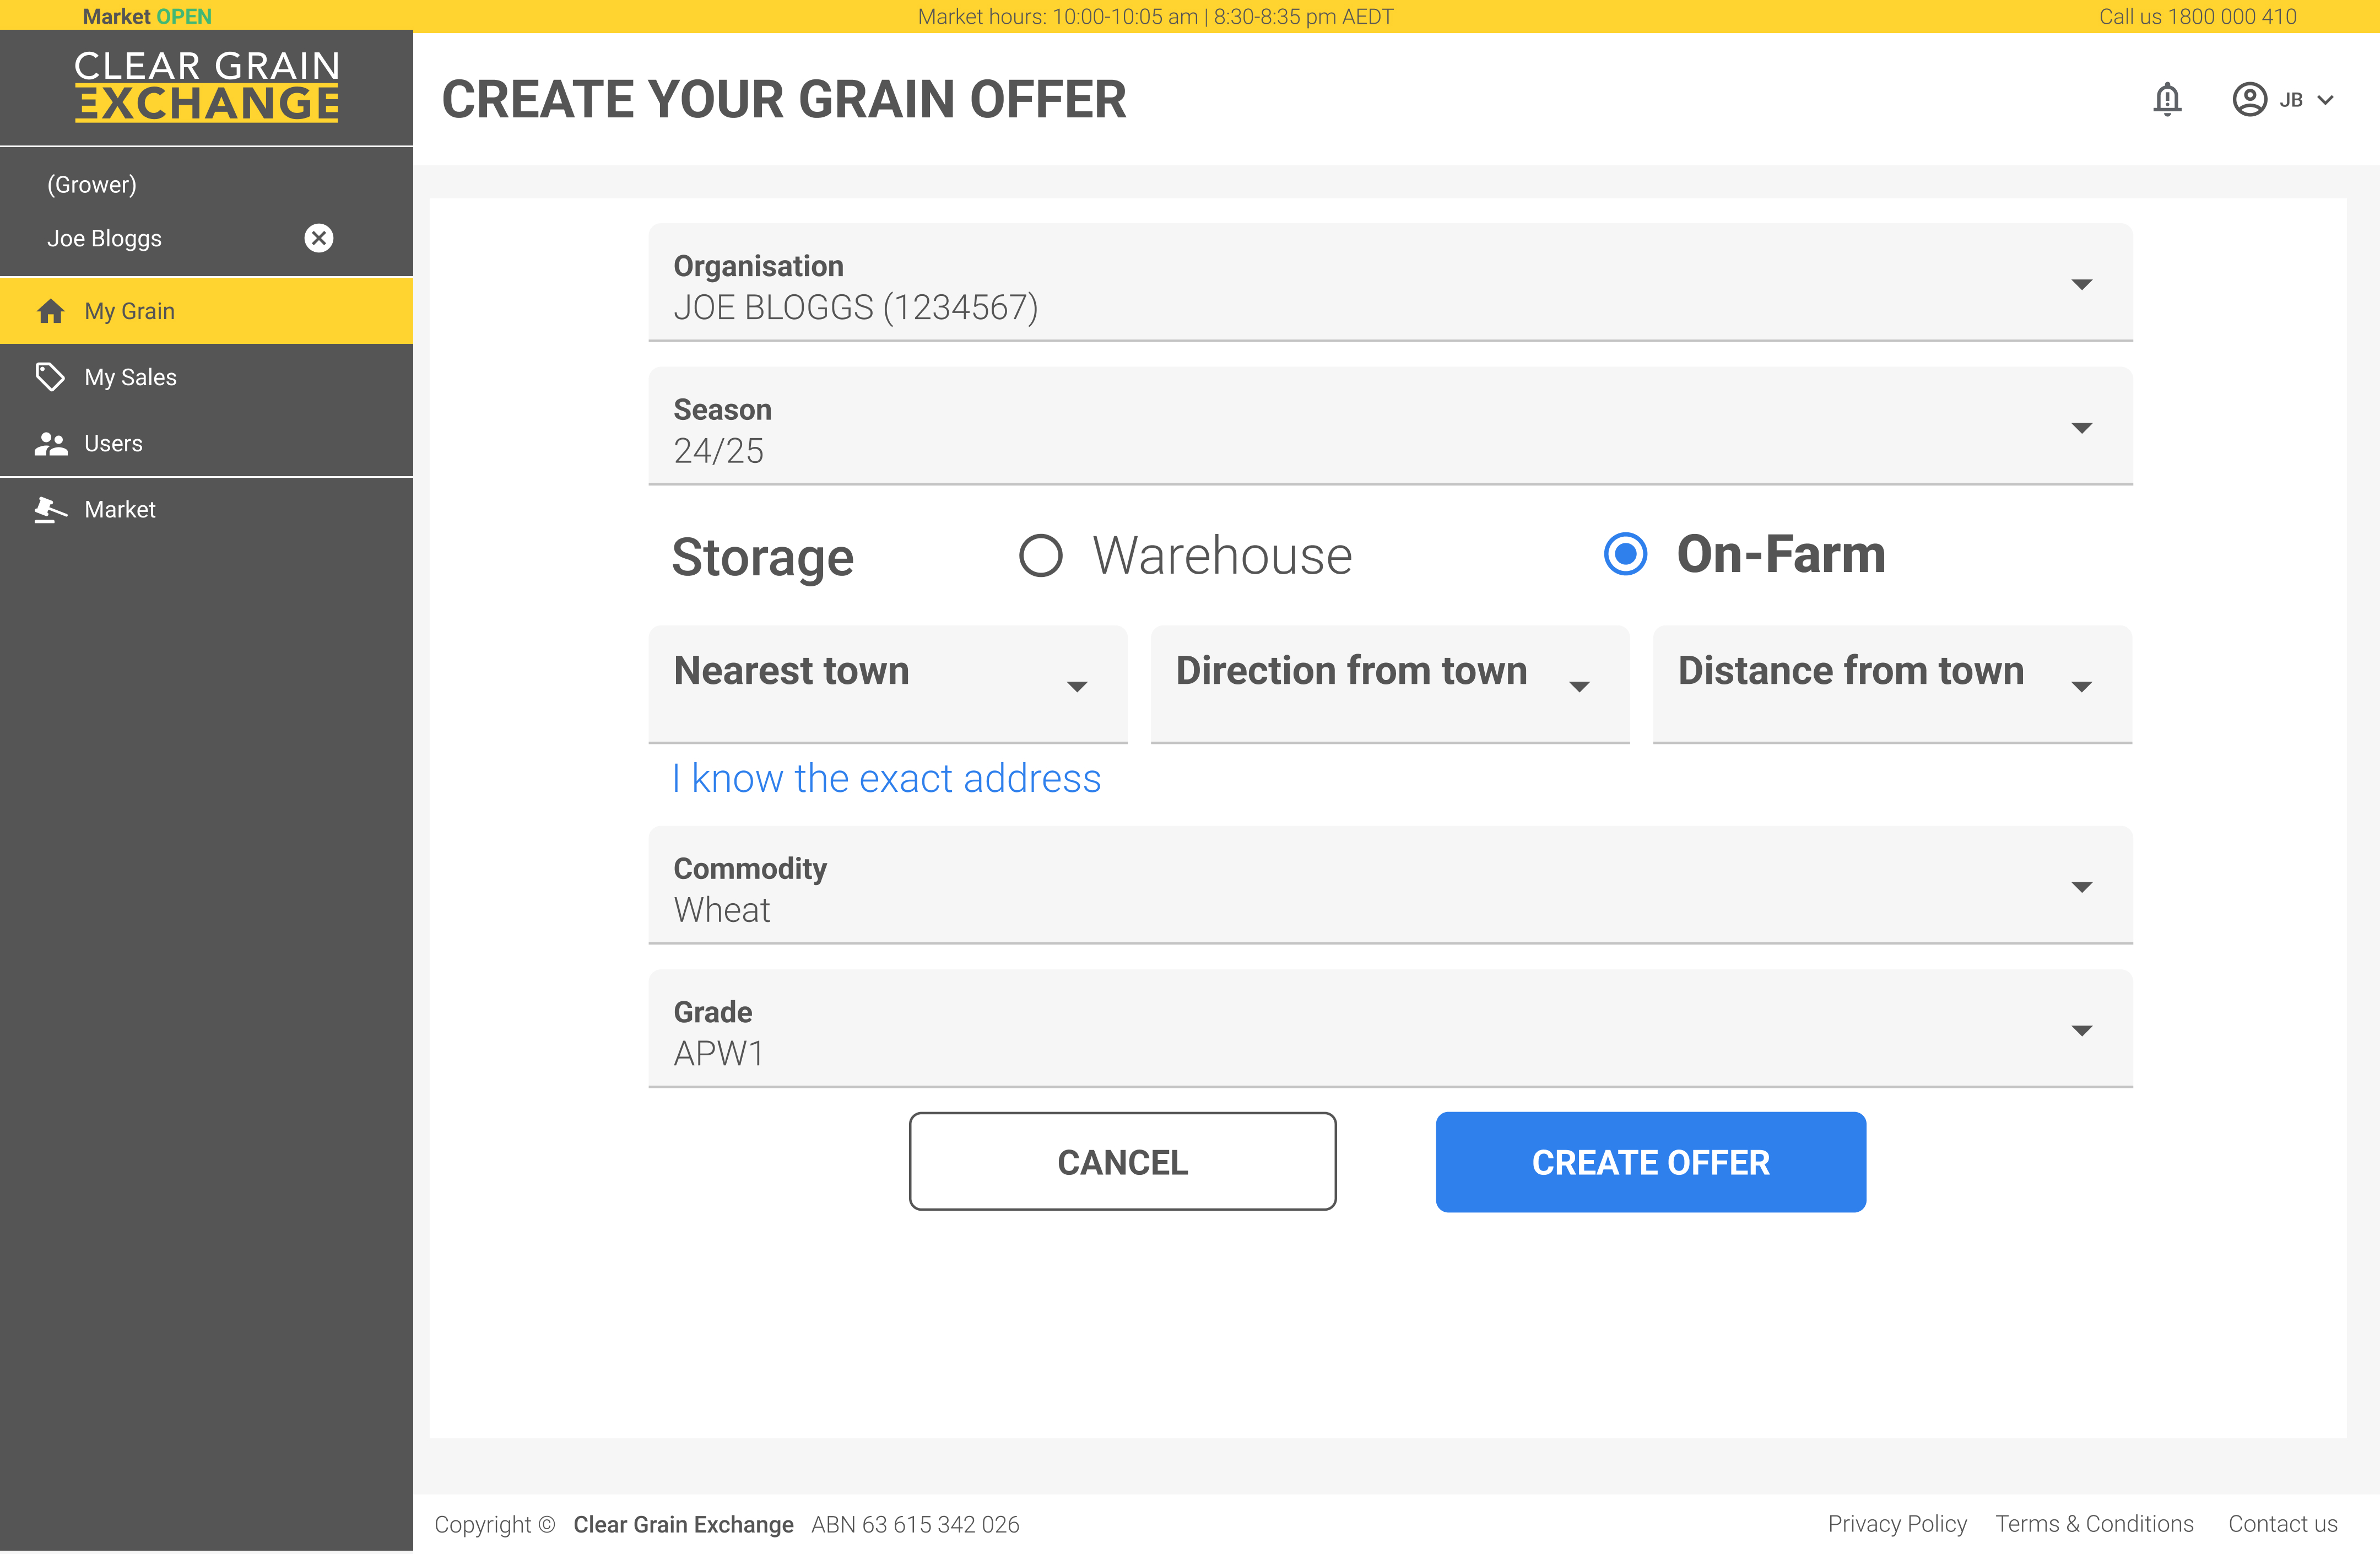2380x1554 pixels.
Task: Click the Users people icon
Action: click(x=50, y=443)
